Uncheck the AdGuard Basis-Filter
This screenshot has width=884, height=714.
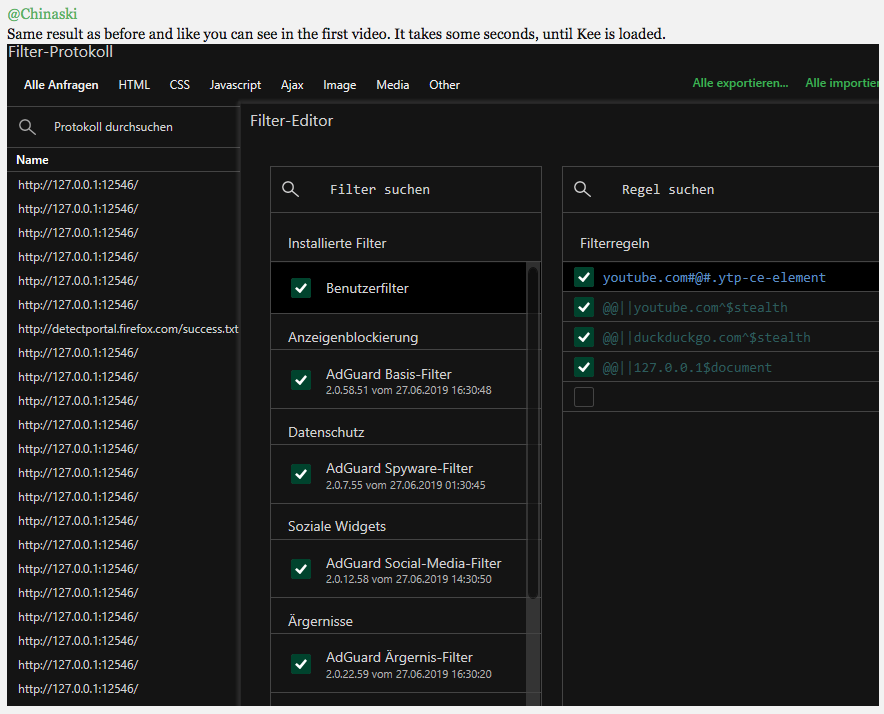pyautogui.click(x=301, y=380)
